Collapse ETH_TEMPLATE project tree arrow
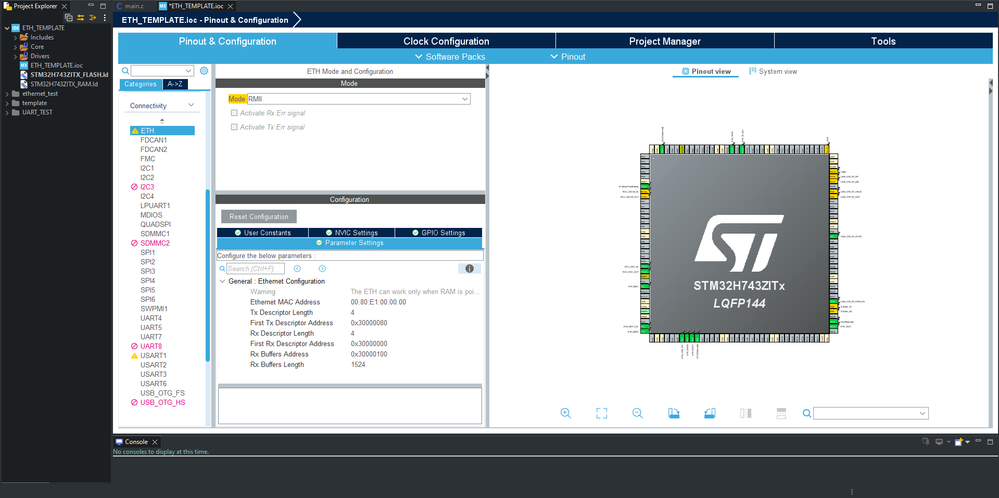The width and height of the screenshot is (999, 498). 6,28
